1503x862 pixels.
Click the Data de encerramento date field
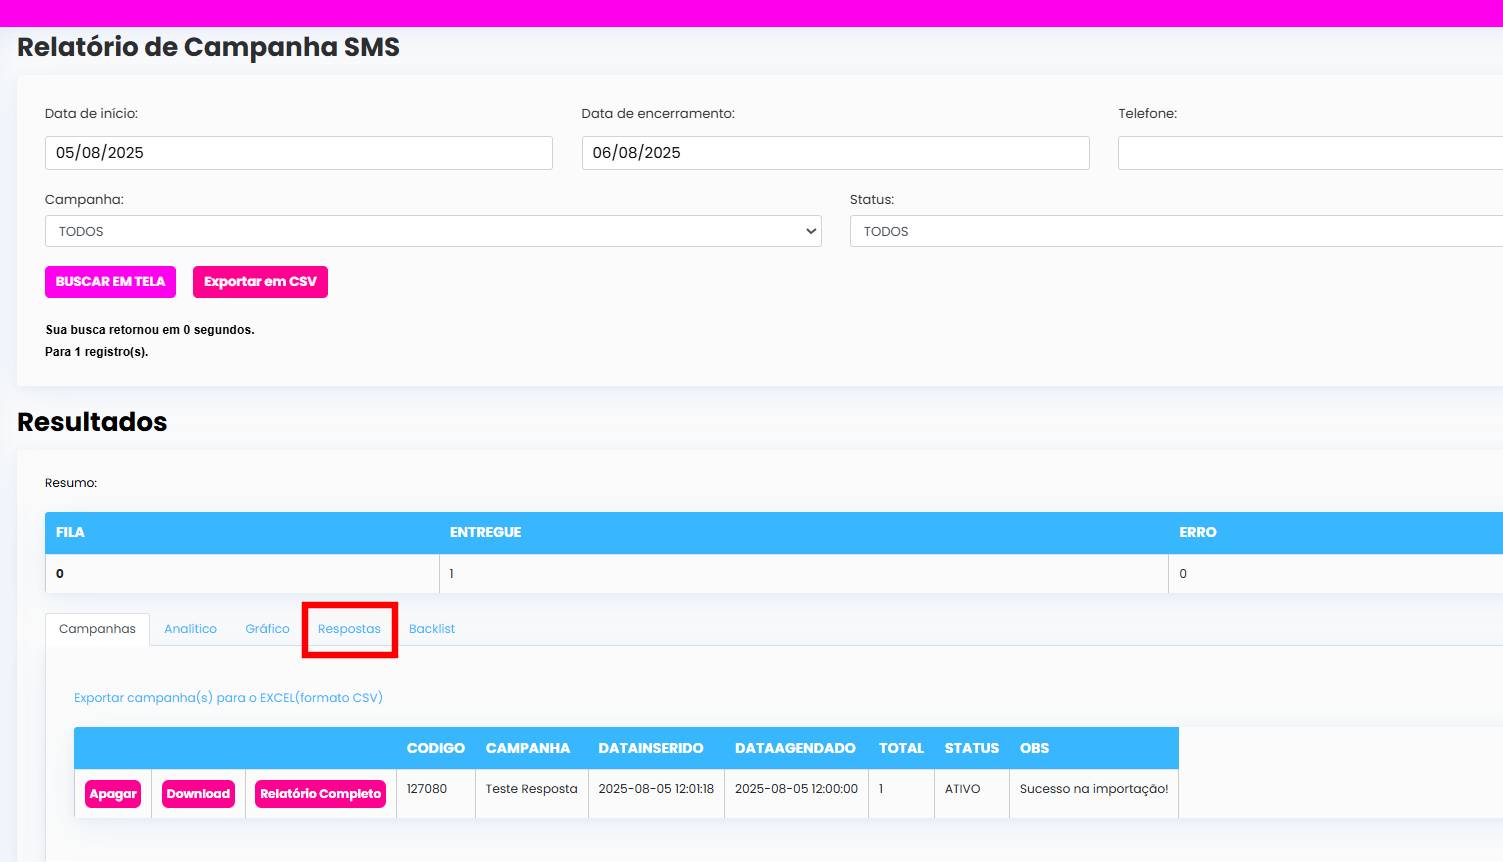click(835, 153)
